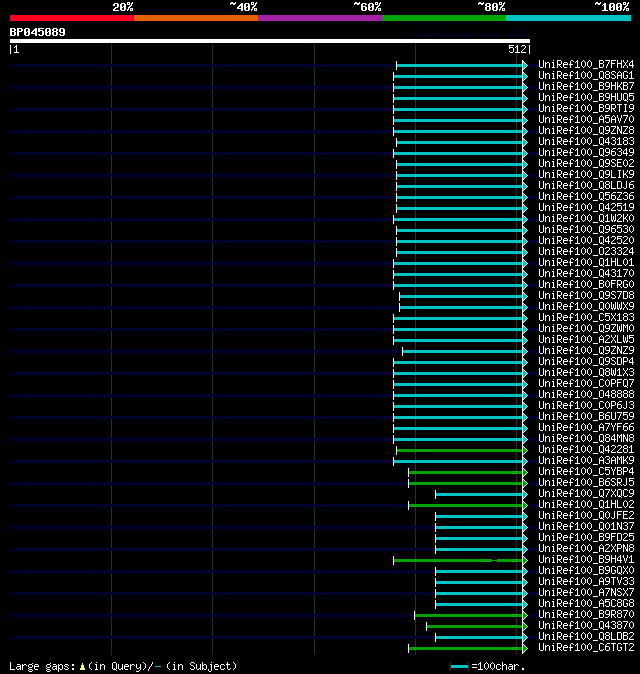Select the UniRef100_Q96530 label

pyautogui.click(x=586, y=230)
